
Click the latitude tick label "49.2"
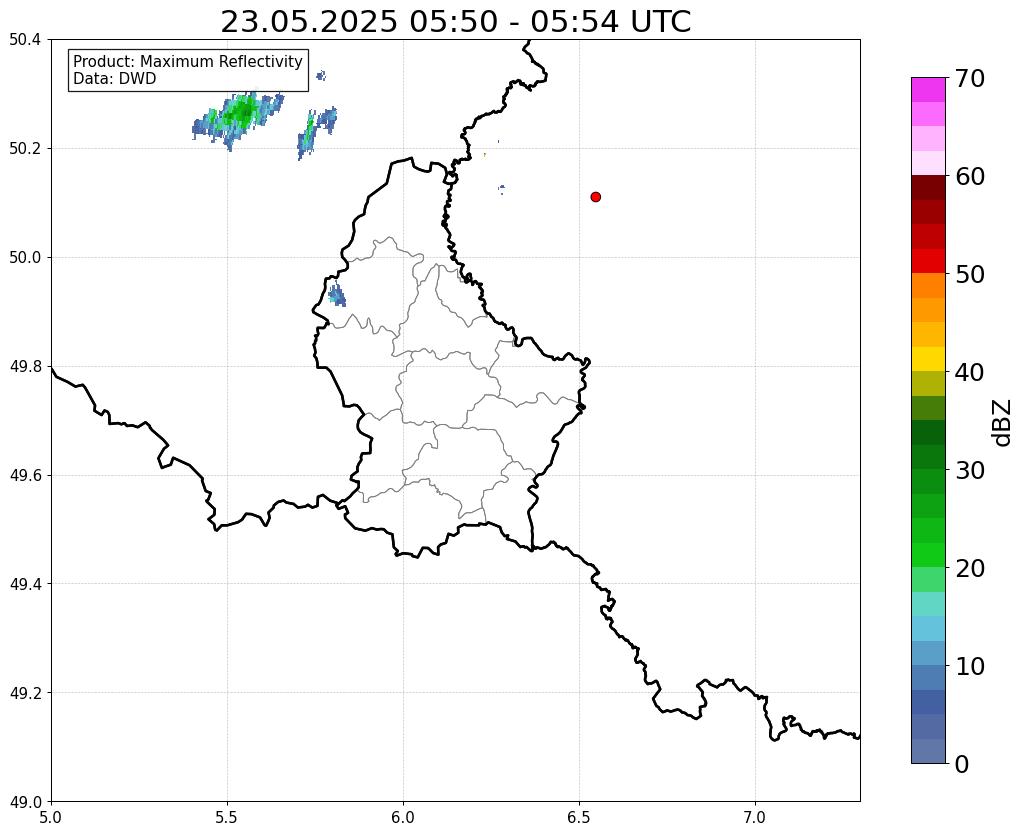click(25, 693)
